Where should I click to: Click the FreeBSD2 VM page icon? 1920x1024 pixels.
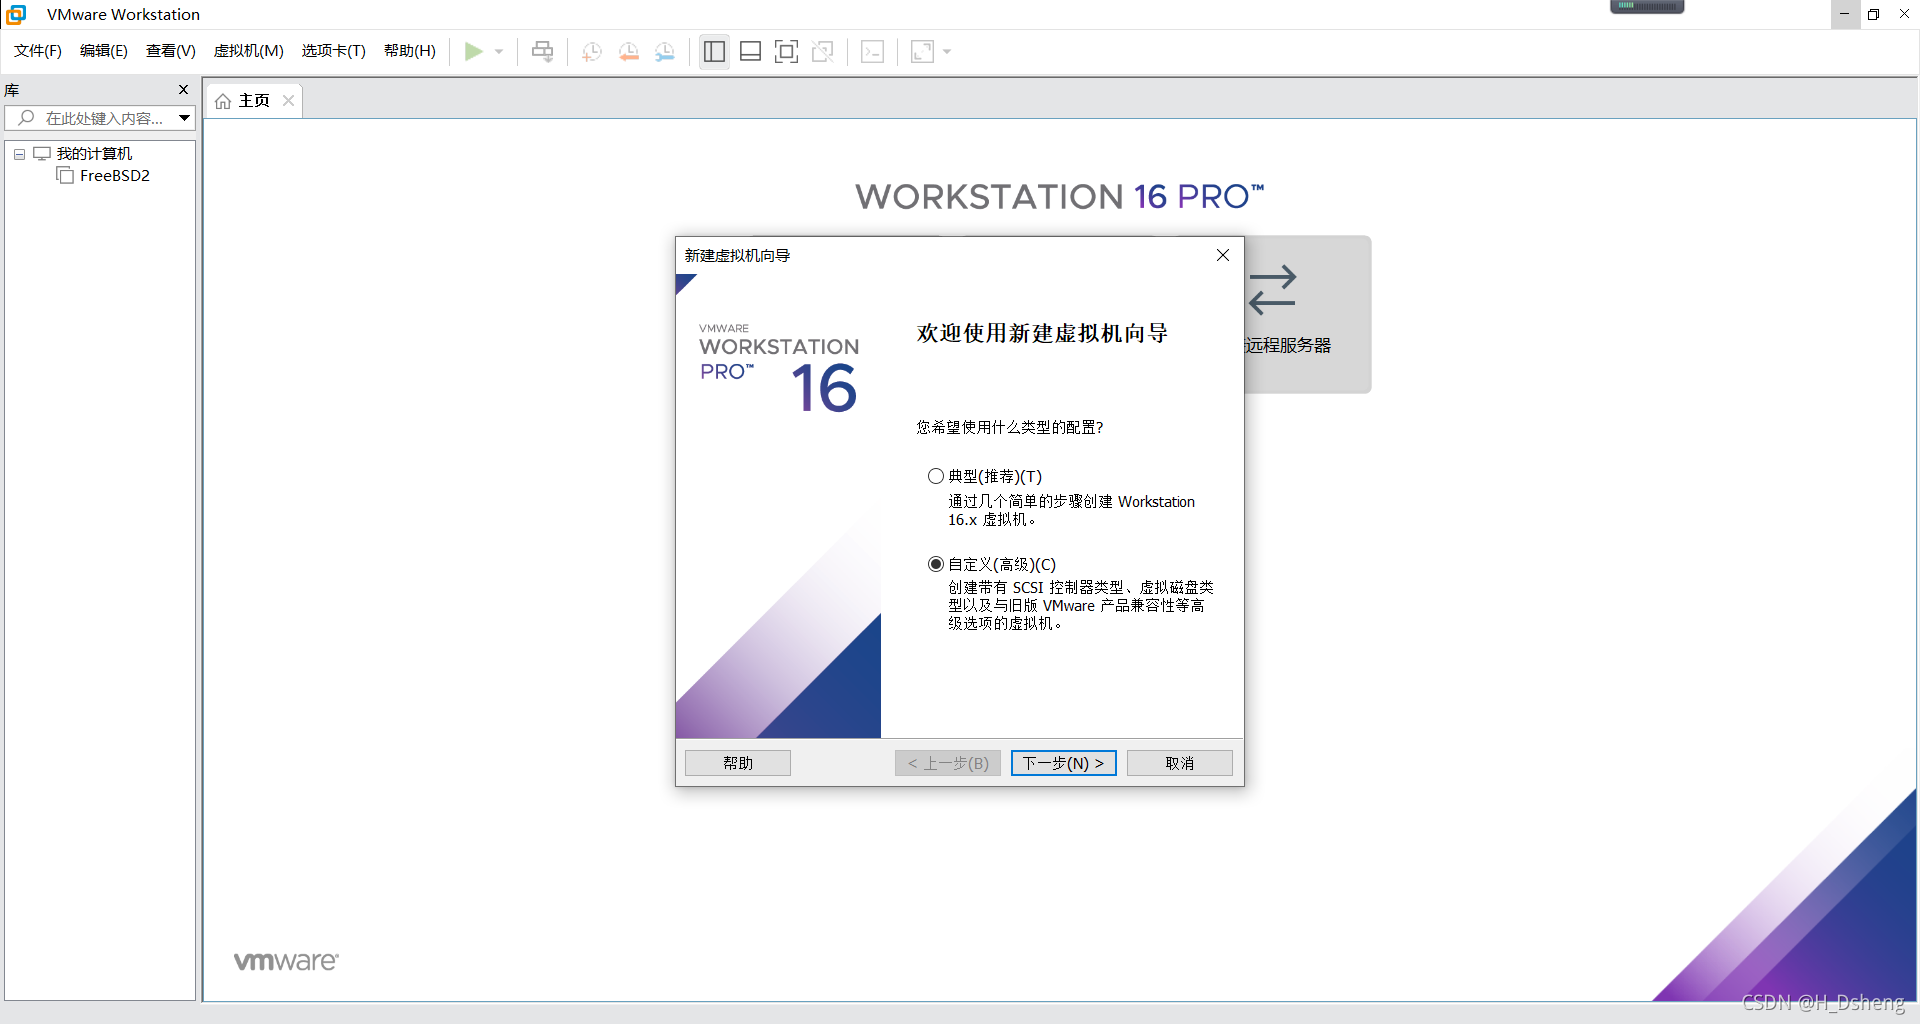click(x=65, y=176)
